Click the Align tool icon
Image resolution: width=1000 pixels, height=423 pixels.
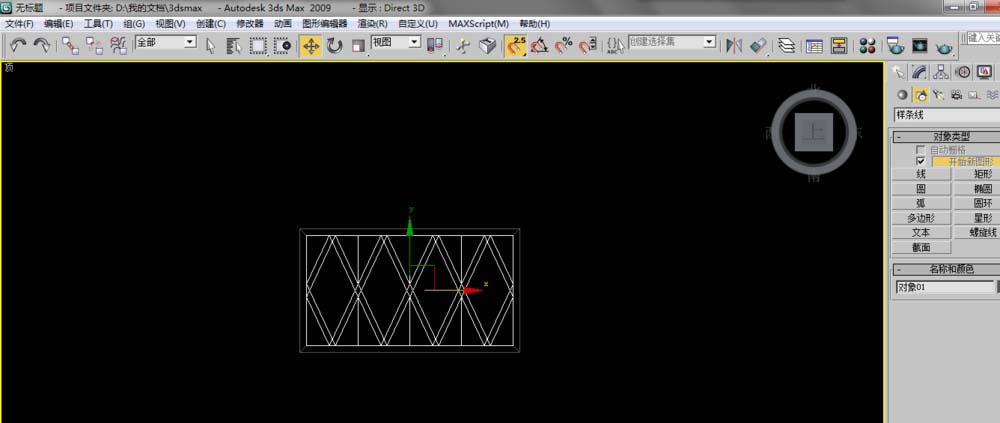pyautogui.click(x=758, y=45)
